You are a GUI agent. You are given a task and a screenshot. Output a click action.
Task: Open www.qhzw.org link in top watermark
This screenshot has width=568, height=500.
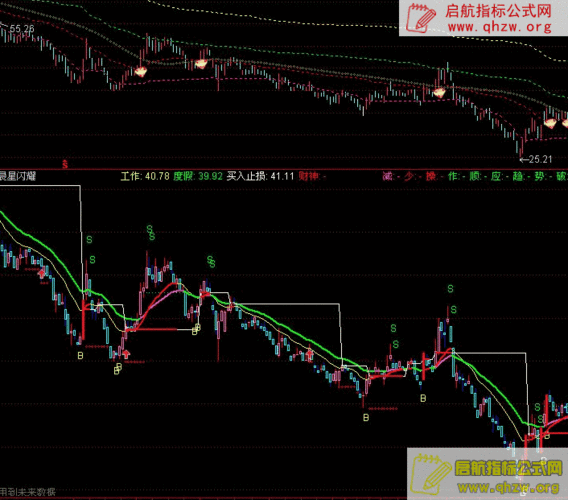[x=500, y=27]
